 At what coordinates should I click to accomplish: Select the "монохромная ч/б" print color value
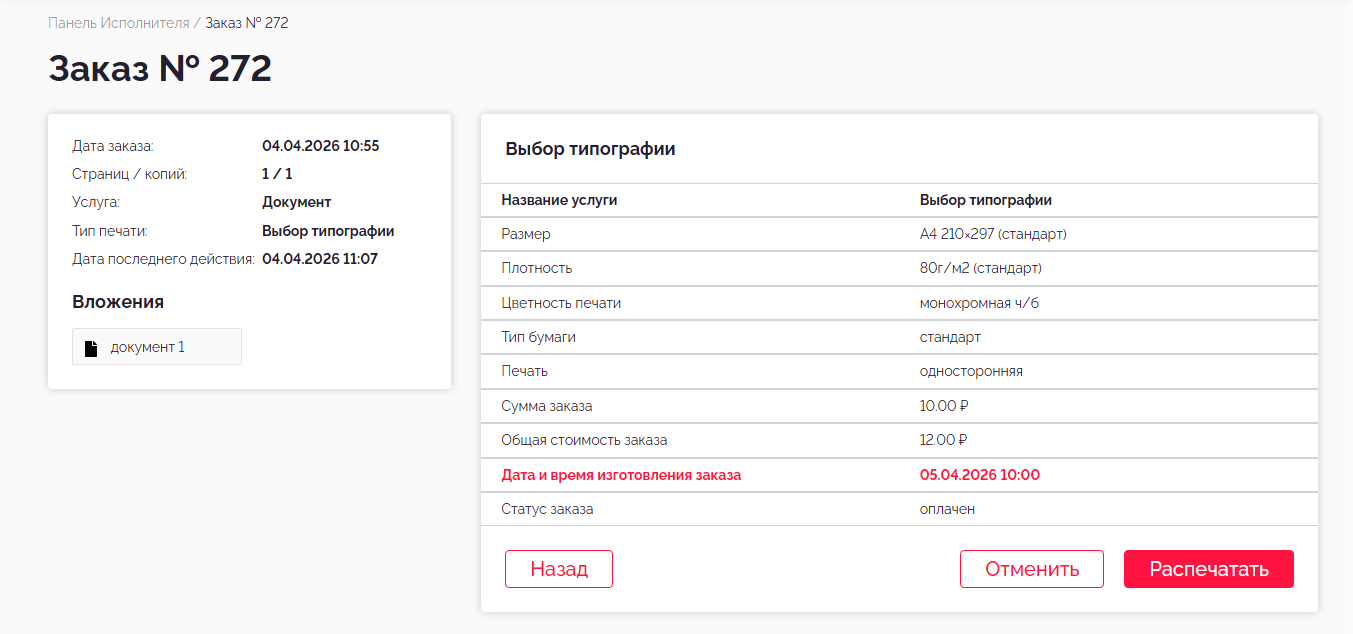coord(979,303)
